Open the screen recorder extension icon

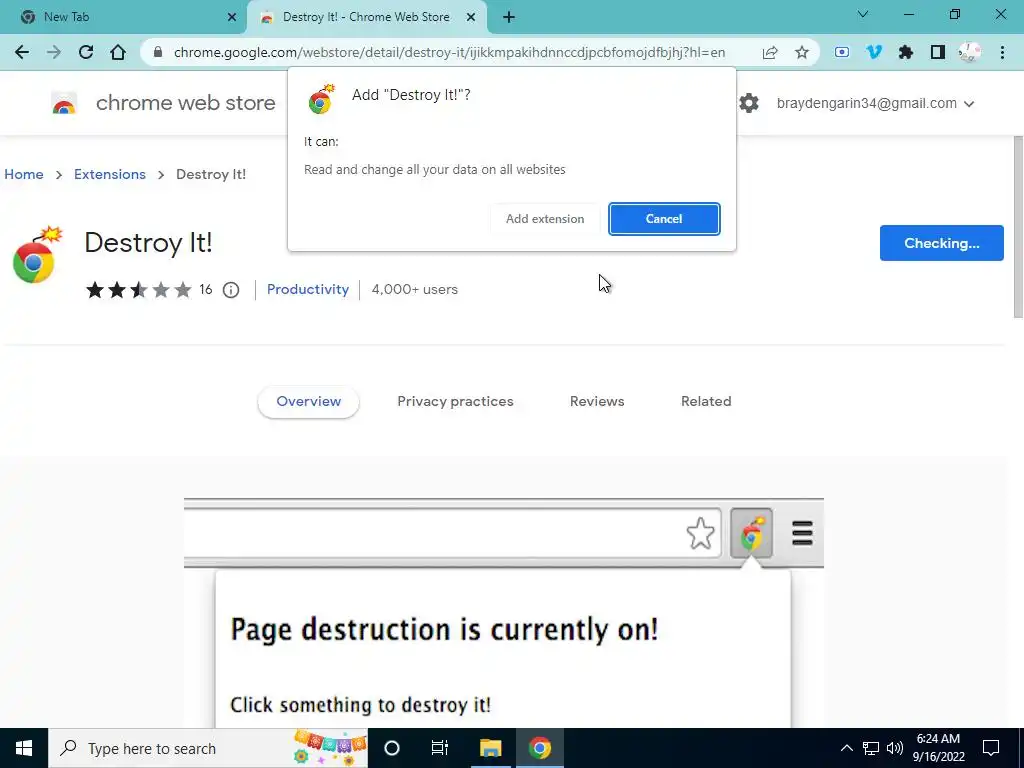coord(842,52)
